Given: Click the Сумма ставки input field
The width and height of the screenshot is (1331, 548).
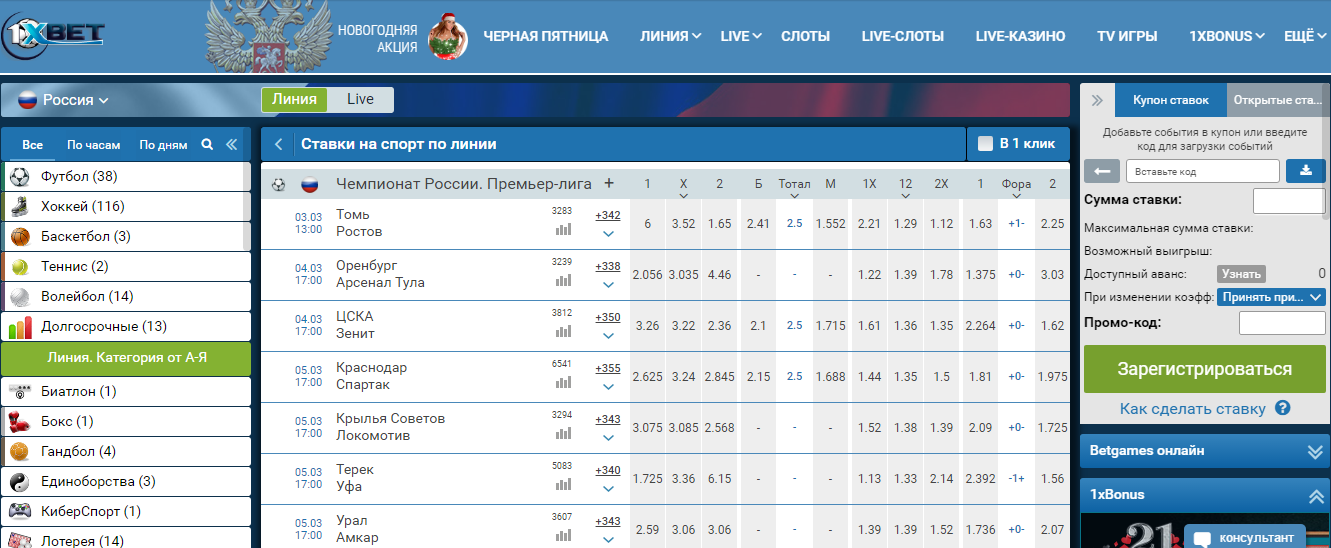Looking at the screenshot, I should [1289, 201].
